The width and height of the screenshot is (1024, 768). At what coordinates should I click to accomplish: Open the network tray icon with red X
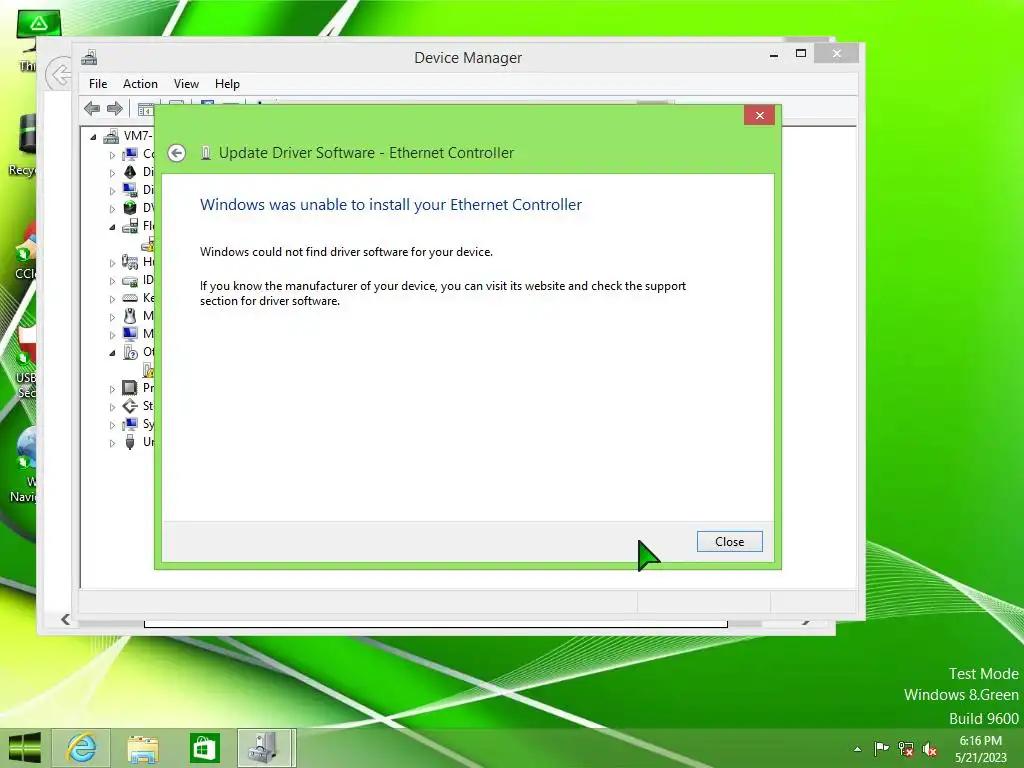click(x=906, y=748)
